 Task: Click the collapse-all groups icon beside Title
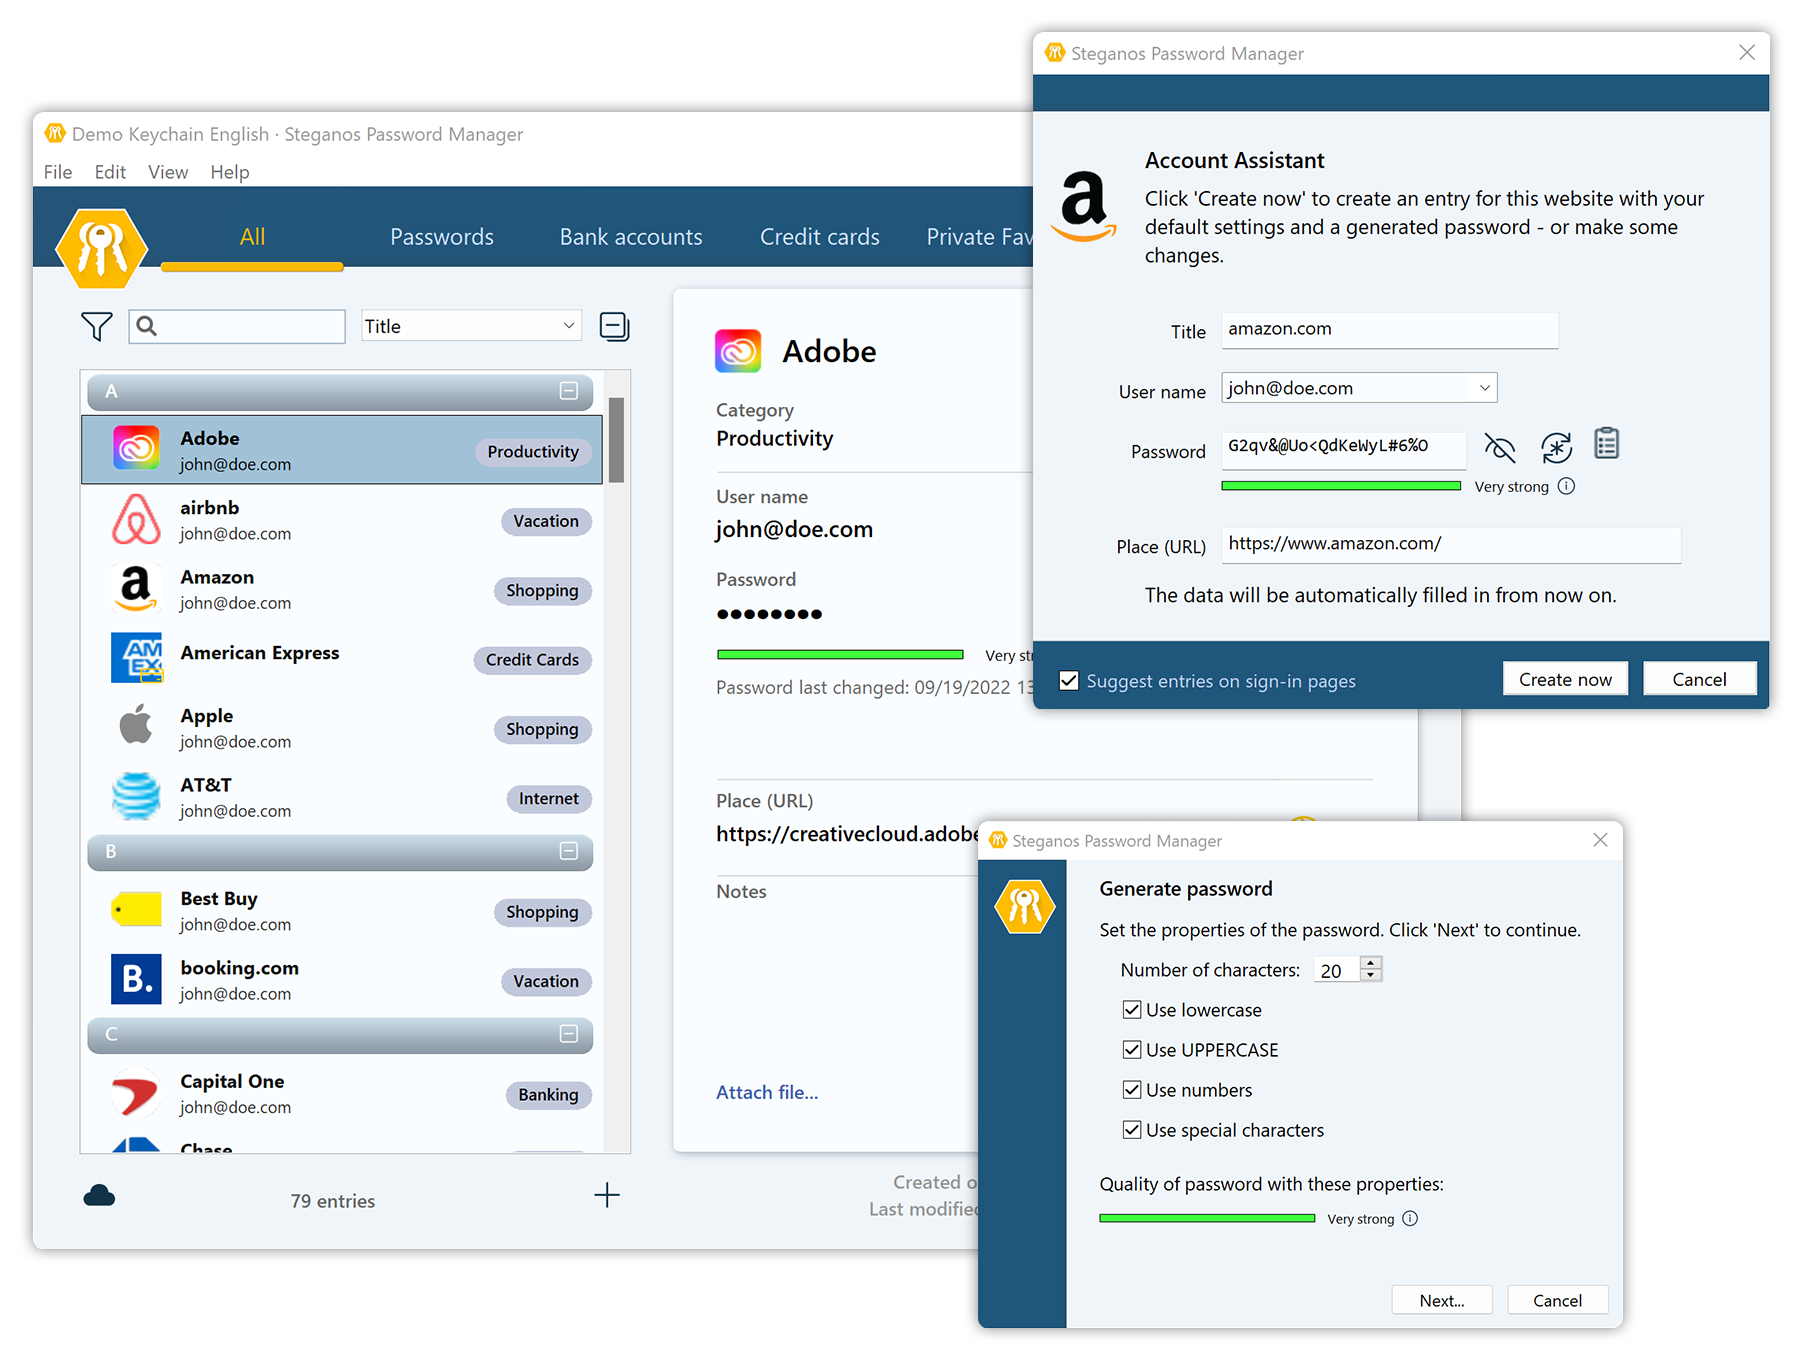(614, 326)
